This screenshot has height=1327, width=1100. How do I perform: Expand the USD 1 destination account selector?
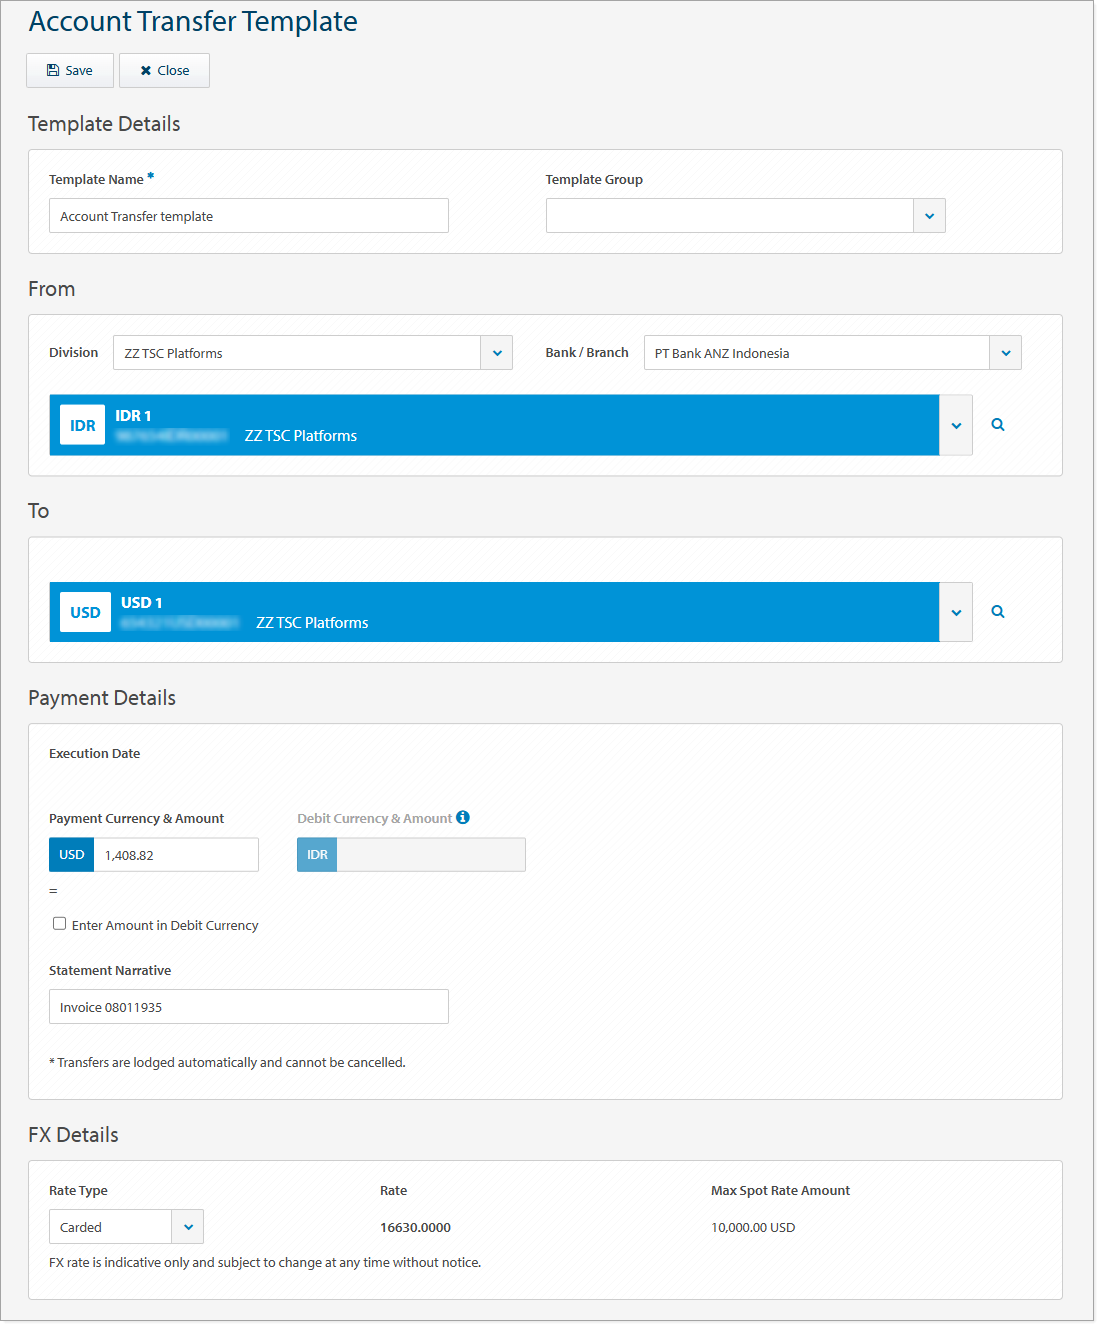click(x=955, y=611)
